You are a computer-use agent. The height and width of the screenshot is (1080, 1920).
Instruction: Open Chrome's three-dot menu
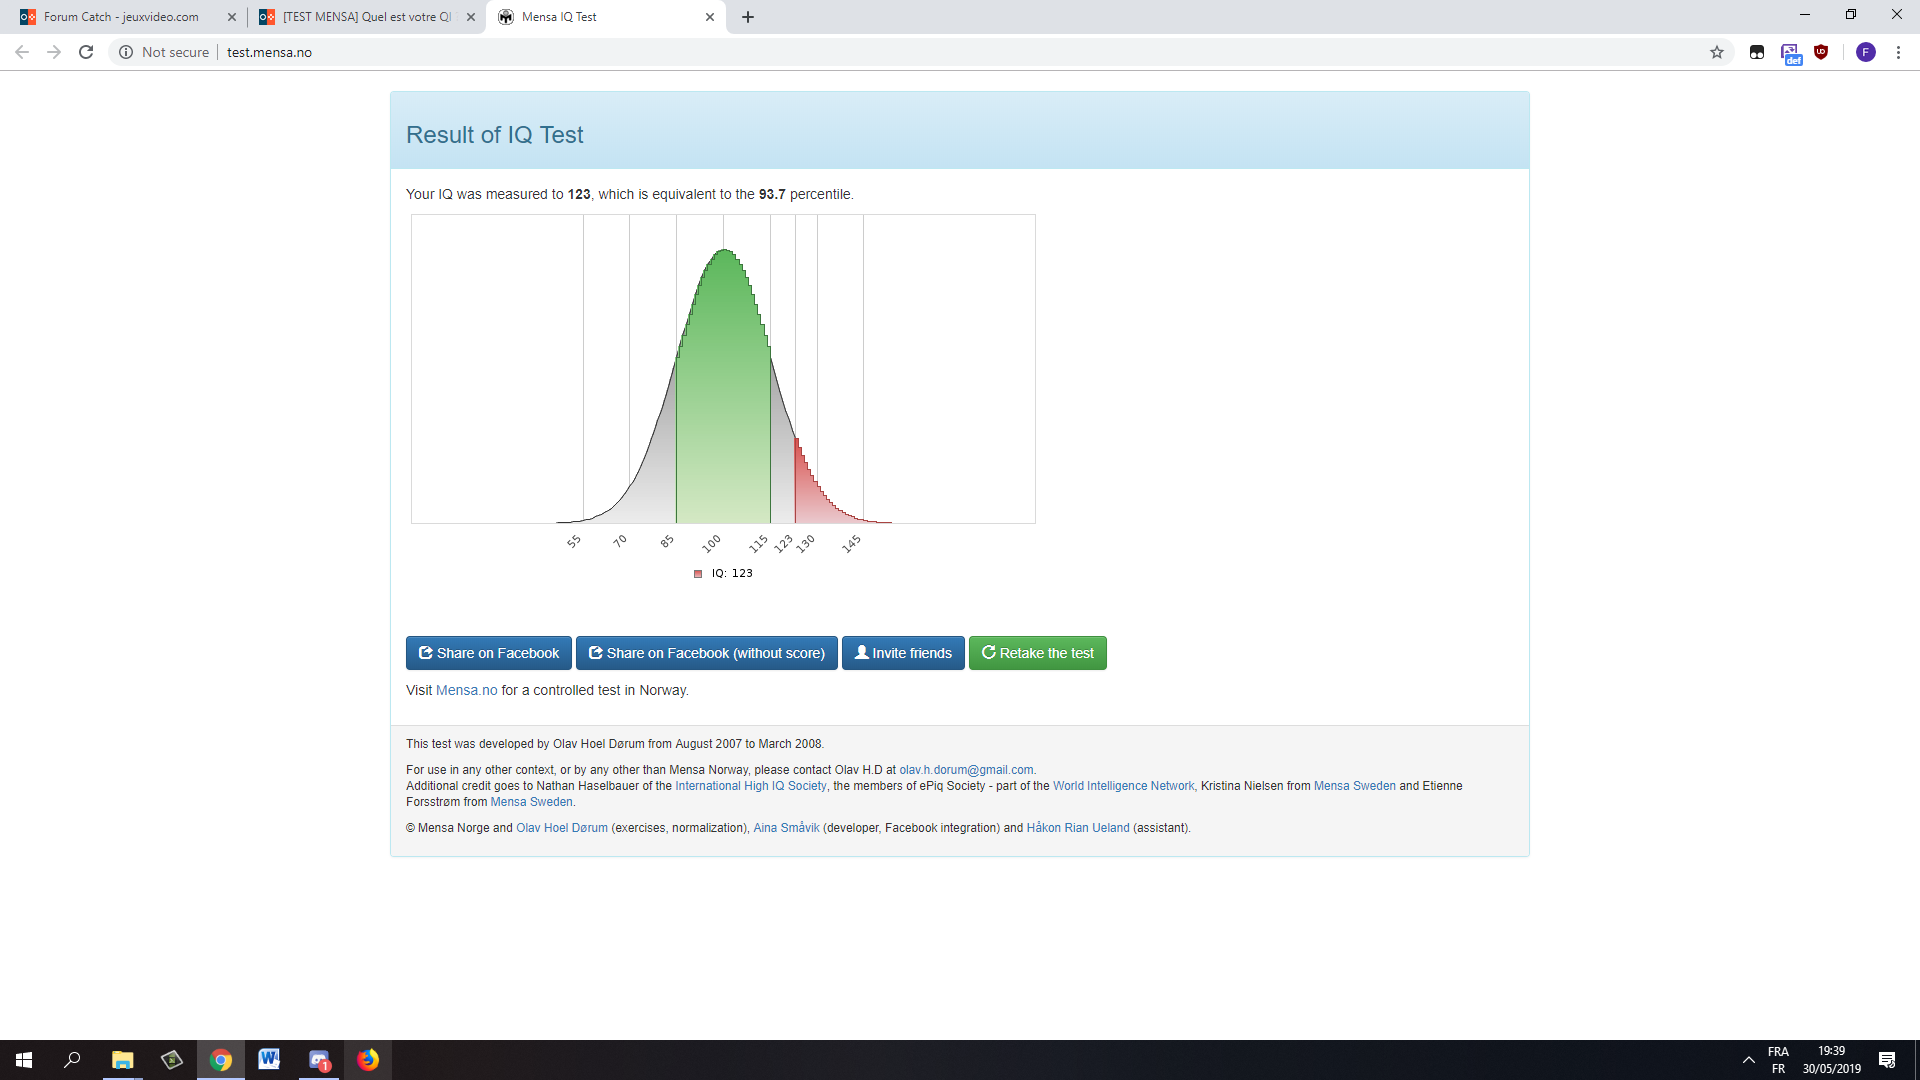click(x=1898, y=52)
